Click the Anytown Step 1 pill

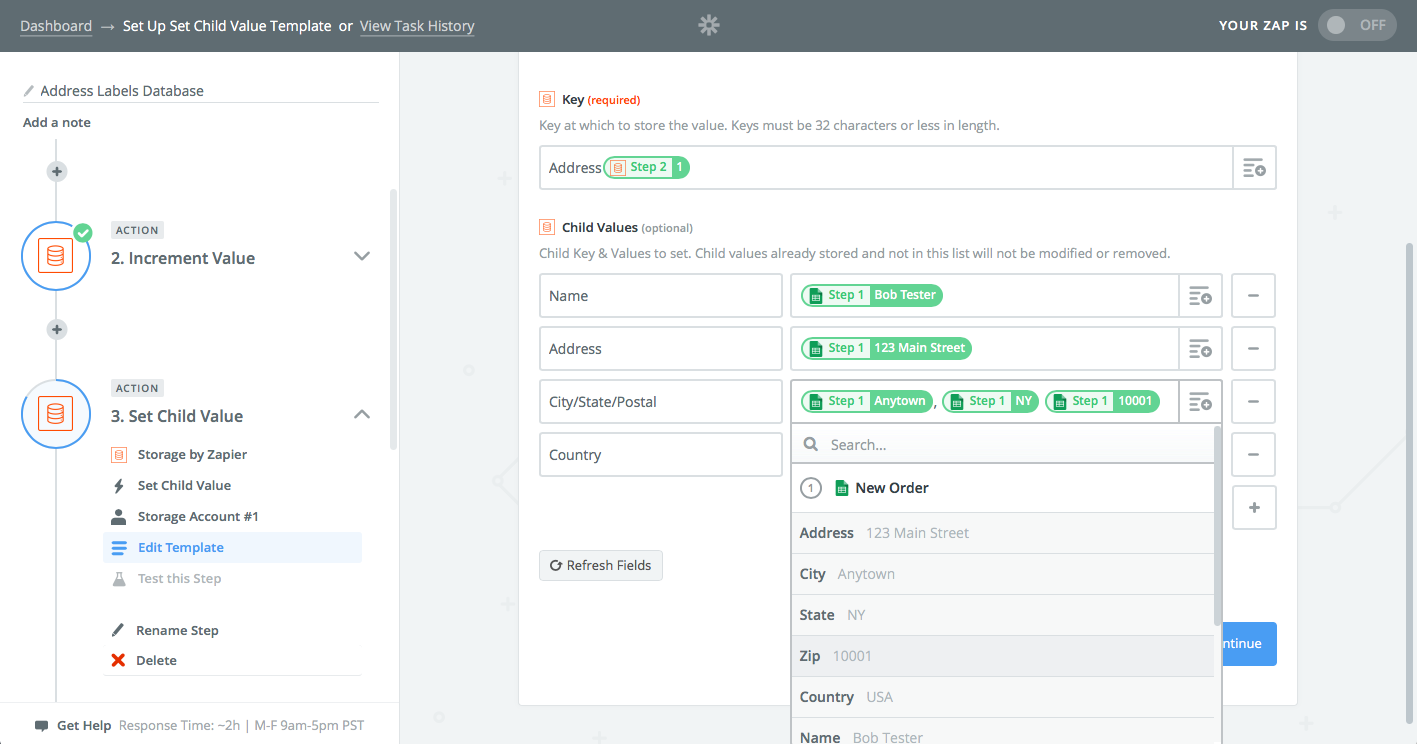tap(867, 401)
